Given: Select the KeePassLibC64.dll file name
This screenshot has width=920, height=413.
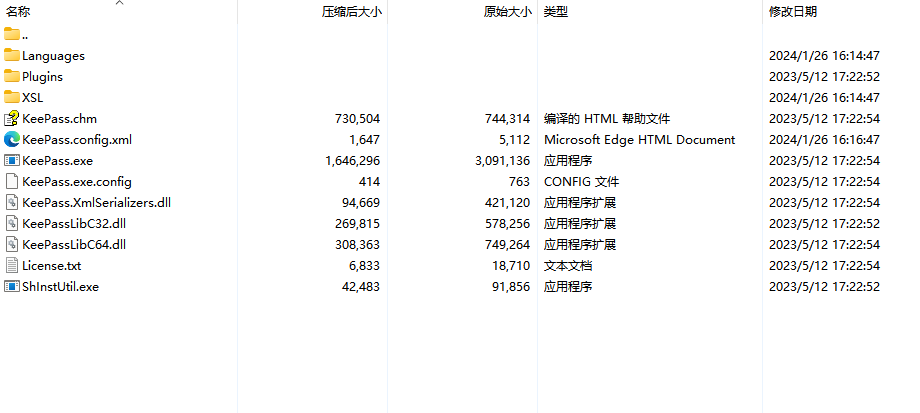Looking at the screenshot, I should [x=73, y=244].
